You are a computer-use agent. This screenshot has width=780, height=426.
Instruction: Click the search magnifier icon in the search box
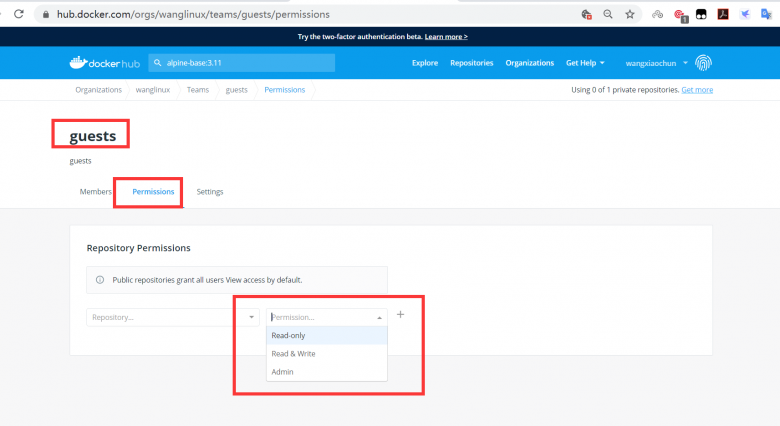tap(158, 63)
